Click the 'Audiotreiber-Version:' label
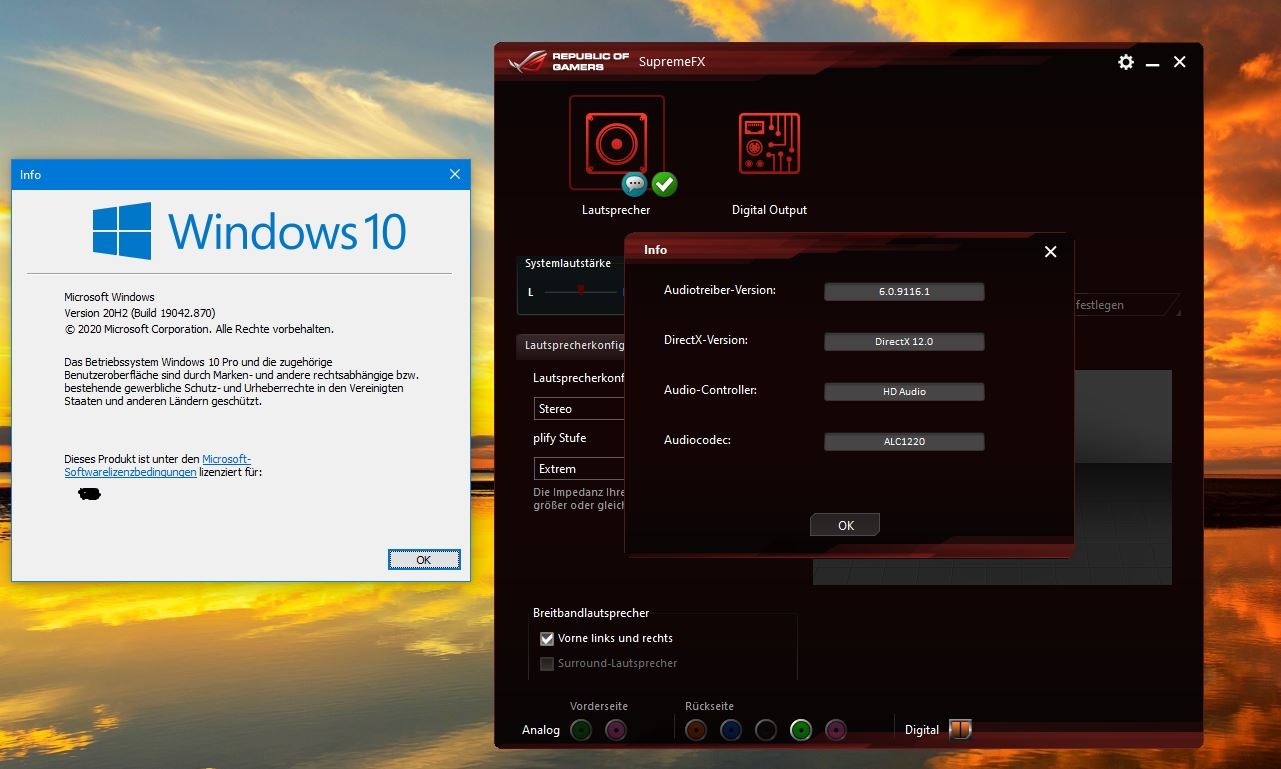This screenshot has height=769, width=1281. pyautogui.click(x=720, y=290)
